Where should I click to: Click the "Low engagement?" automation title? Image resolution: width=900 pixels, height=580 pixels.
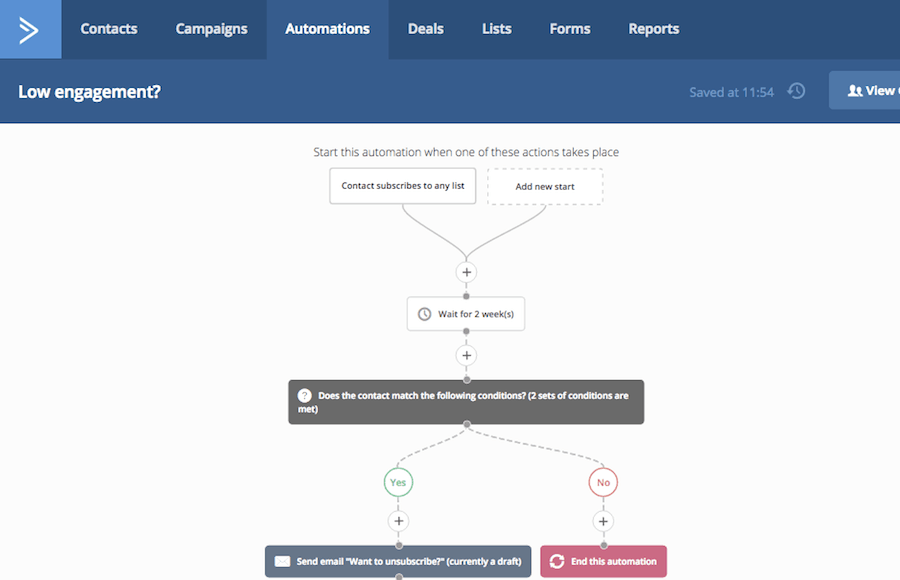tap(90, 92)
